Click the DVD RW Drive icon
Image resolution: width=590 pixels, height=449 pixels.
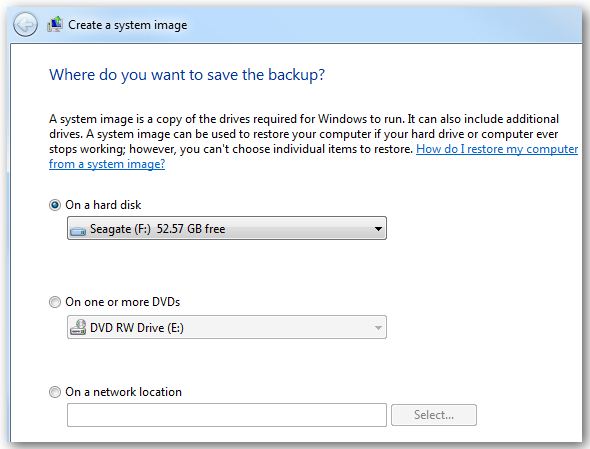coord(78,327)
